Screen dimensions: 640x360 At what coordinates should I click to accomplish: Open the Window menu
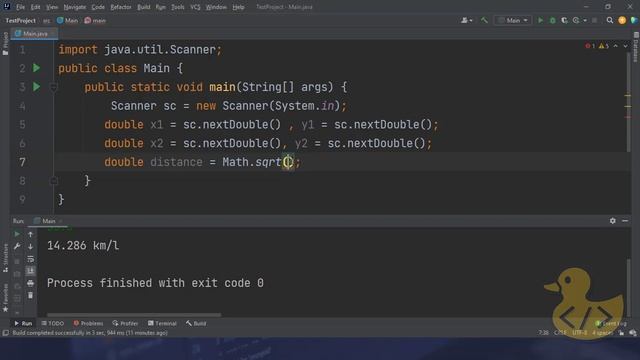coord(216,7)
